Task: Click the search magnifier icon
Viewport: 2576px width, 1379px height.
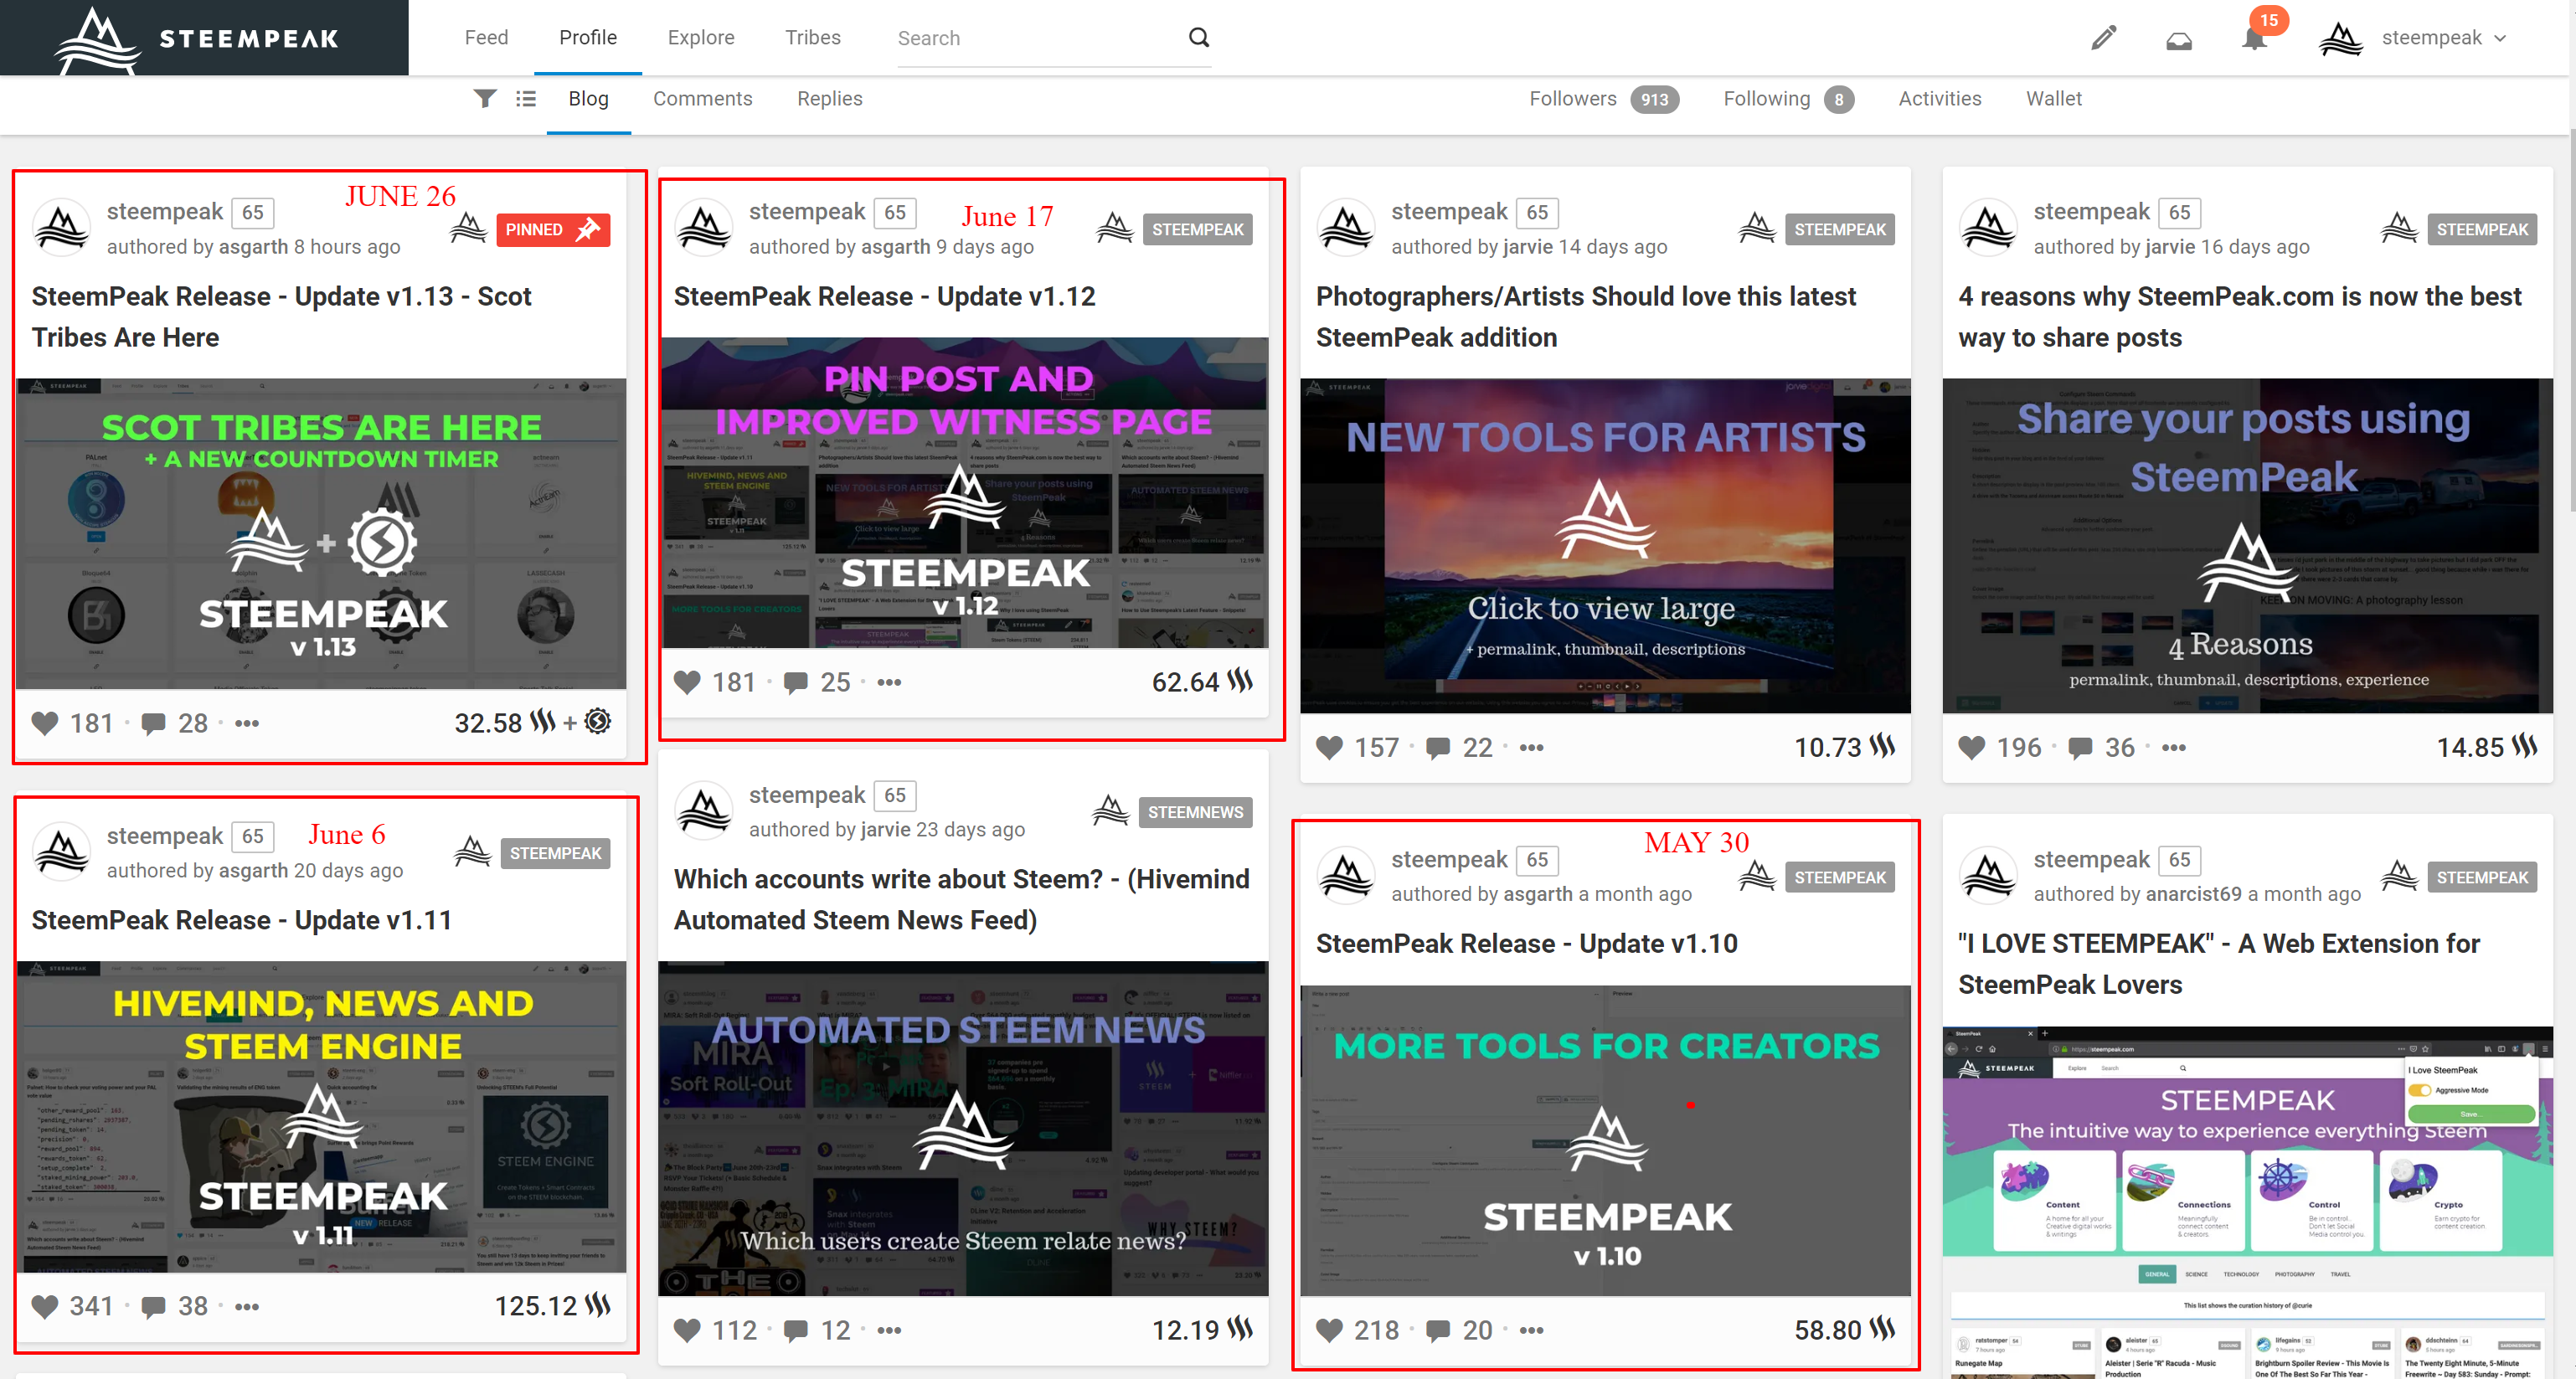Action: [1198, 38]
